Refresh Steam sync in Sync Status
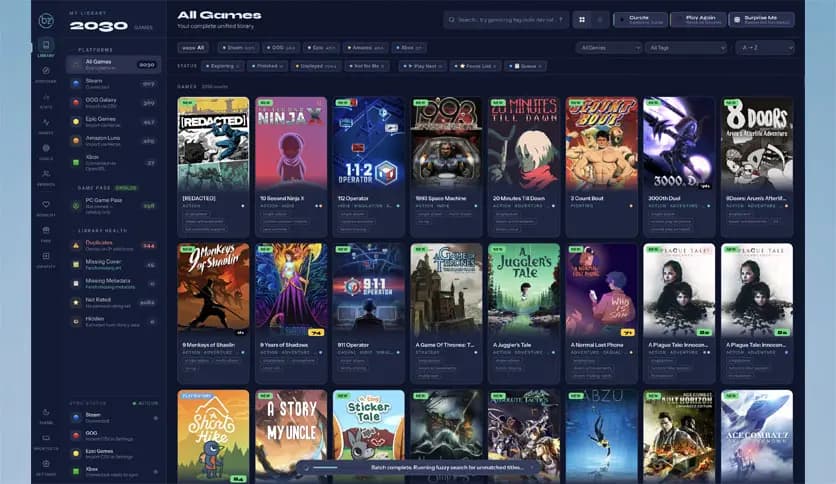The width and height of the screenshot is (836, 484). tap(155, 418)
